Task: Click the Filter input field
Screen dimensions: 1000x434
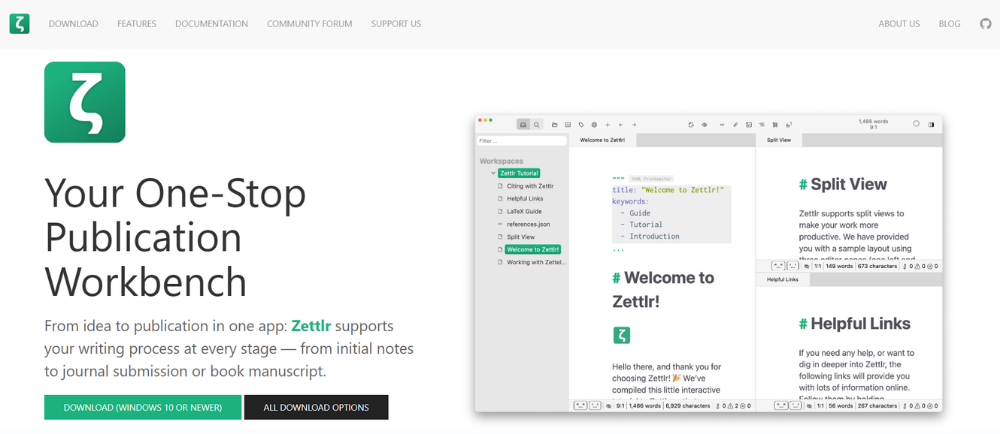Action: click(x=522, y=141)
